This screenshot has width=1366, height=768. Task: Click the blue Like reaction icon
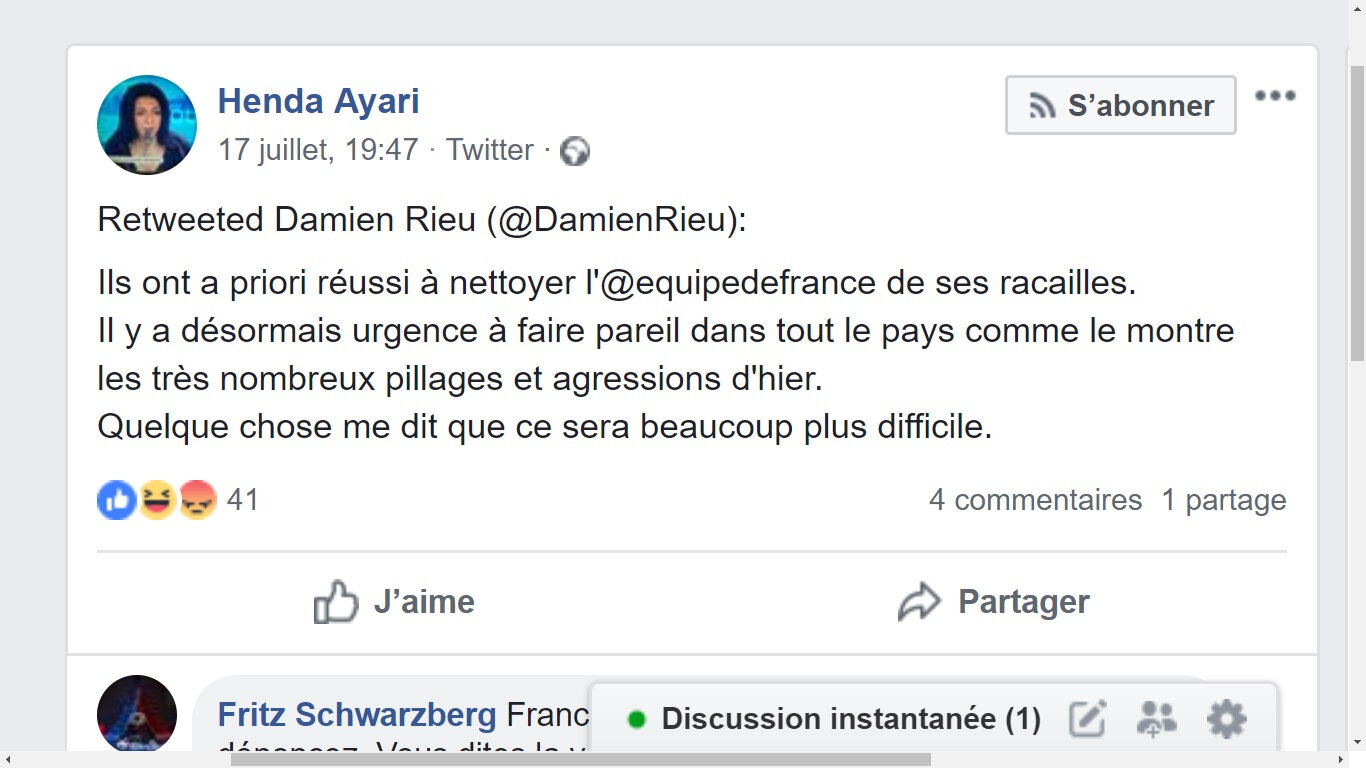coord(117,500)
